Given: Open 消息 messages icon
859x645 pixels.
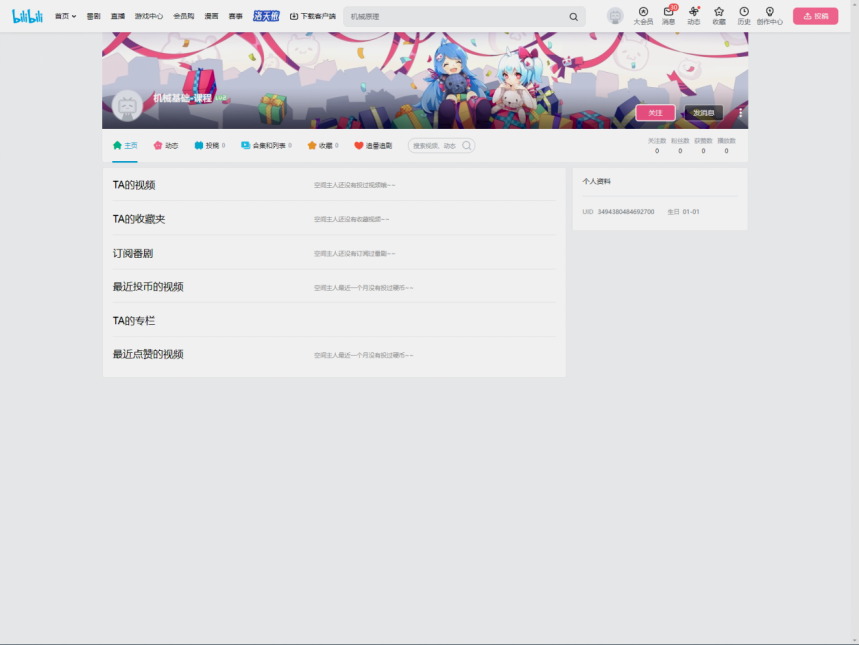Looking at the screenshot, I should pos(668,16).
